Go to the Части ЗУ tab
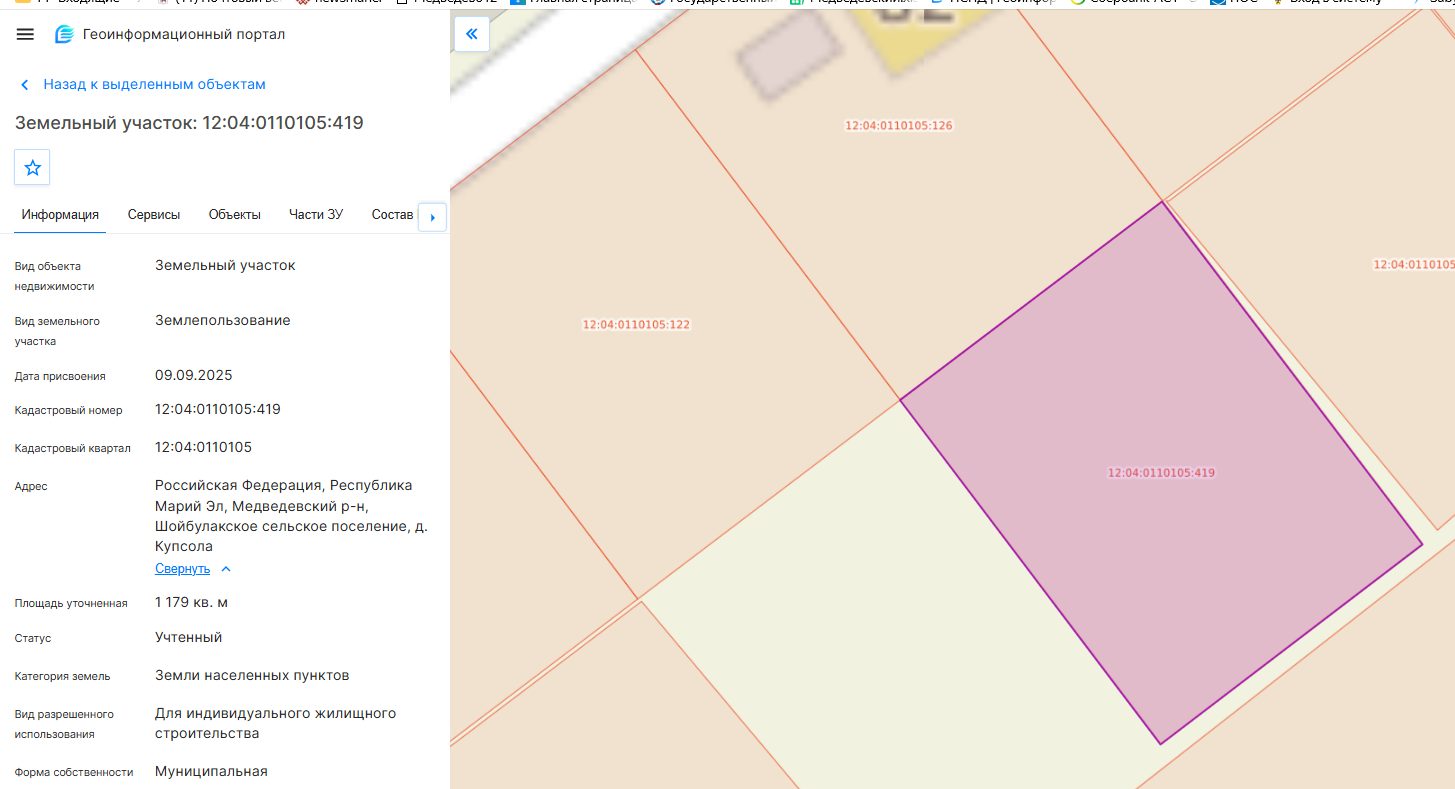The width and height of the screenshot is (1455, 789). click(316, 215)
